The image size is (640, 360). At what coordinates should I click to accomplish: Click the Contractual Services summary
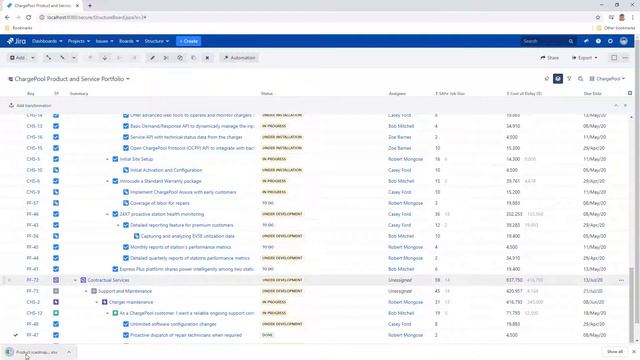pos(108,280)
